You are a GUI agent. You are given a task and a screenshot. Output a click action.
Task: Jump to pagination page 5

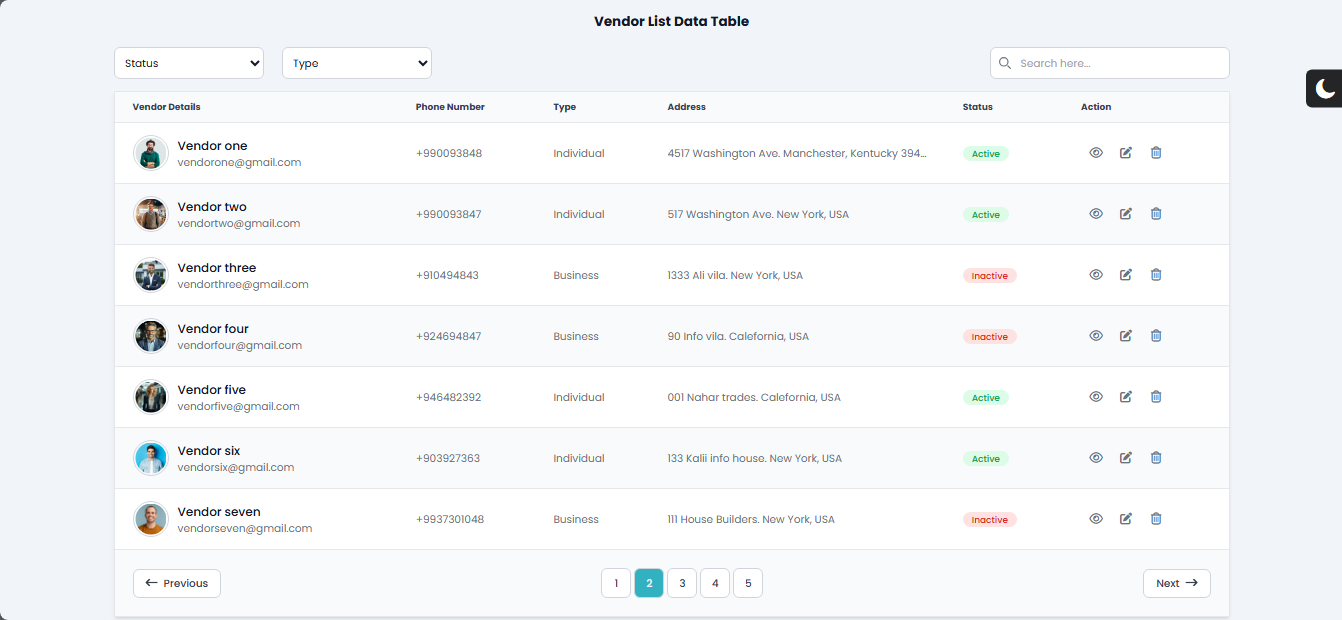(748, 583)
